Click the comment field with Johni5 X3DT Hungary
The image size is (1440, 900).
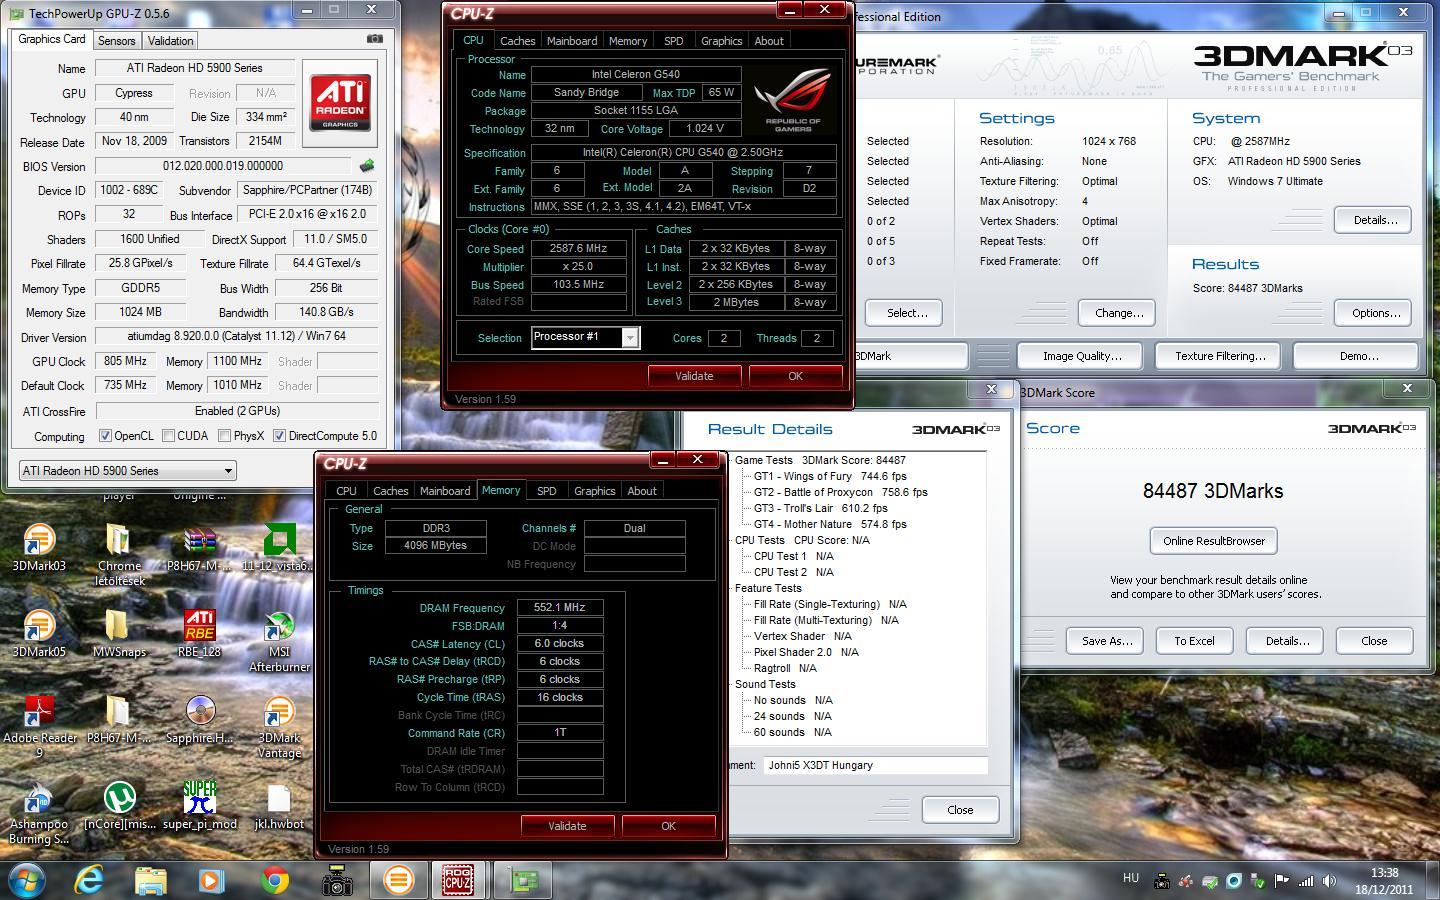[x=875, y=765]
